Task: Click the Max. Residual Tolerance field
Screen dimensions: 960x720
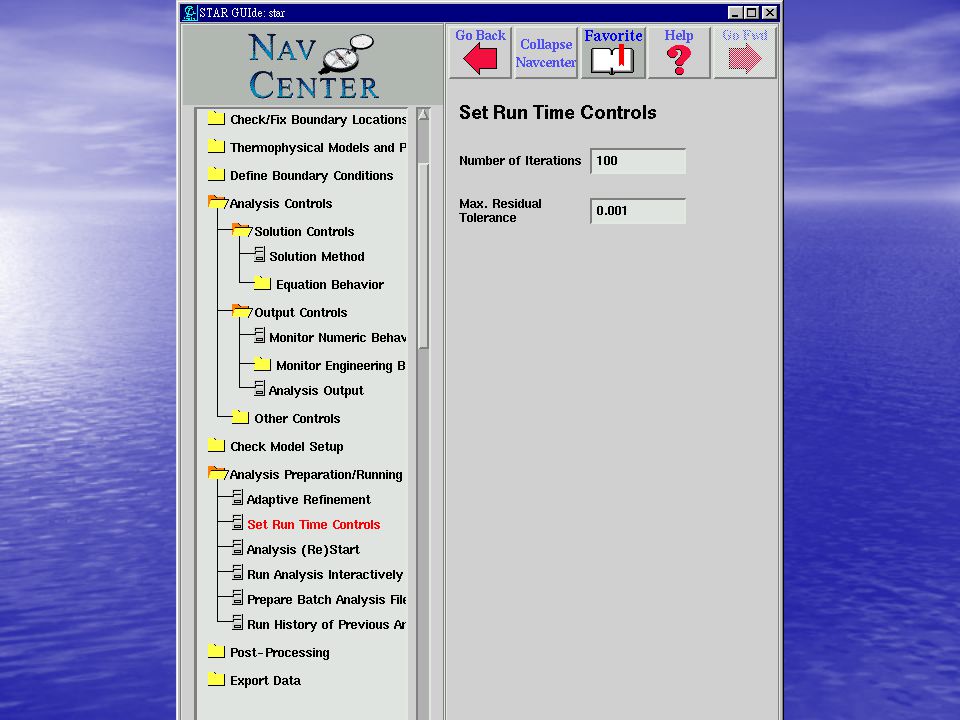Action: coord(638,211)
